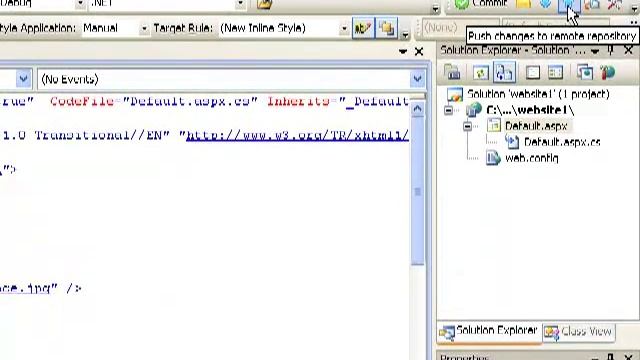Switch to Class View tab
This screenshot has height=360, width=640.
tap(579, 332)
